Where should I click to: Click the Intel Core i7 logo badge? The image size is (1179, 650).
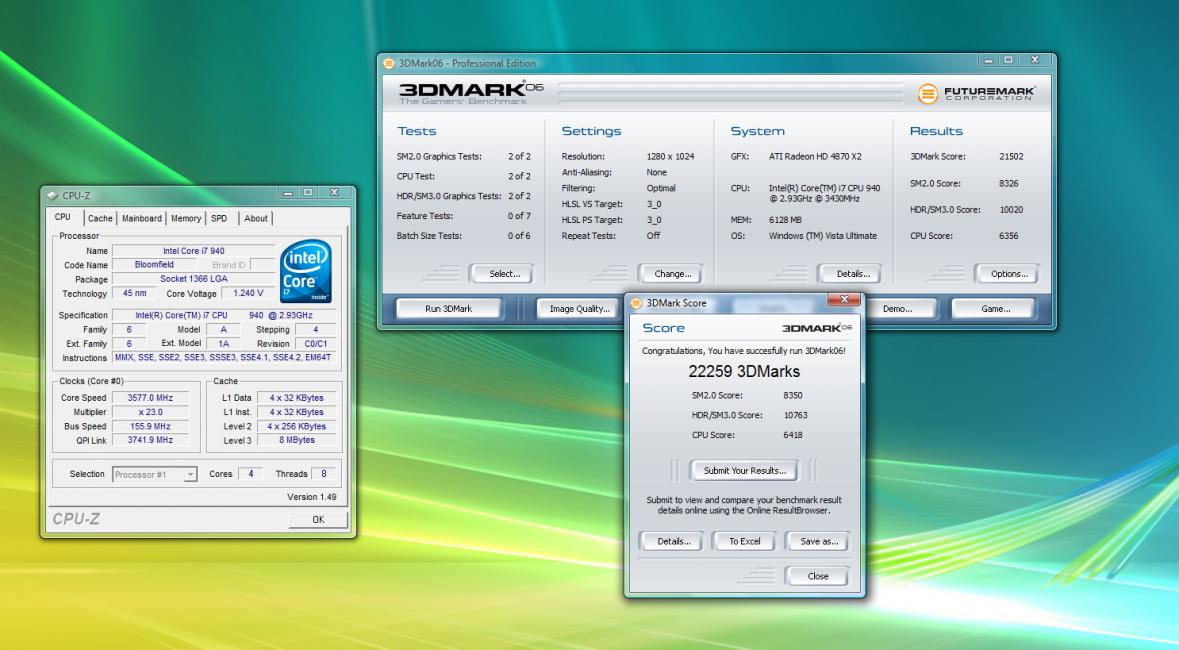coord(306,271)
